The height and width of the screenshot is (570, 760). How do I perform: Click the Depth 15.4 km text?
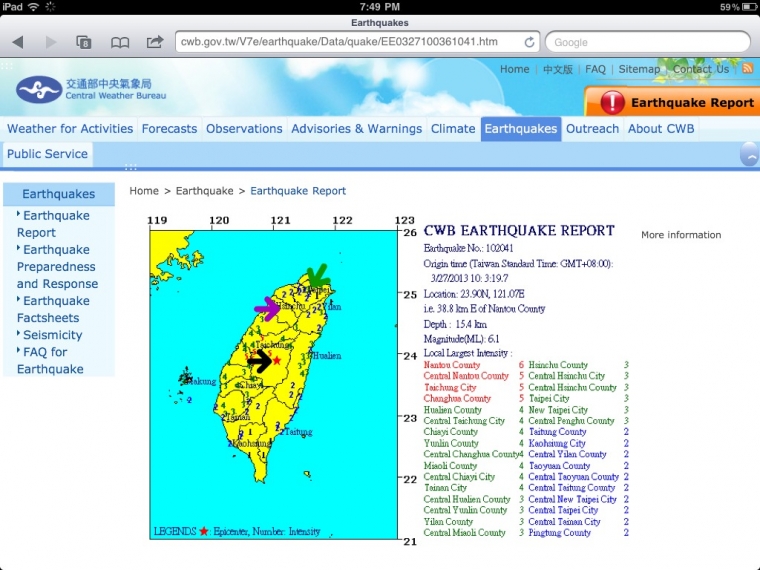point(455,324)
